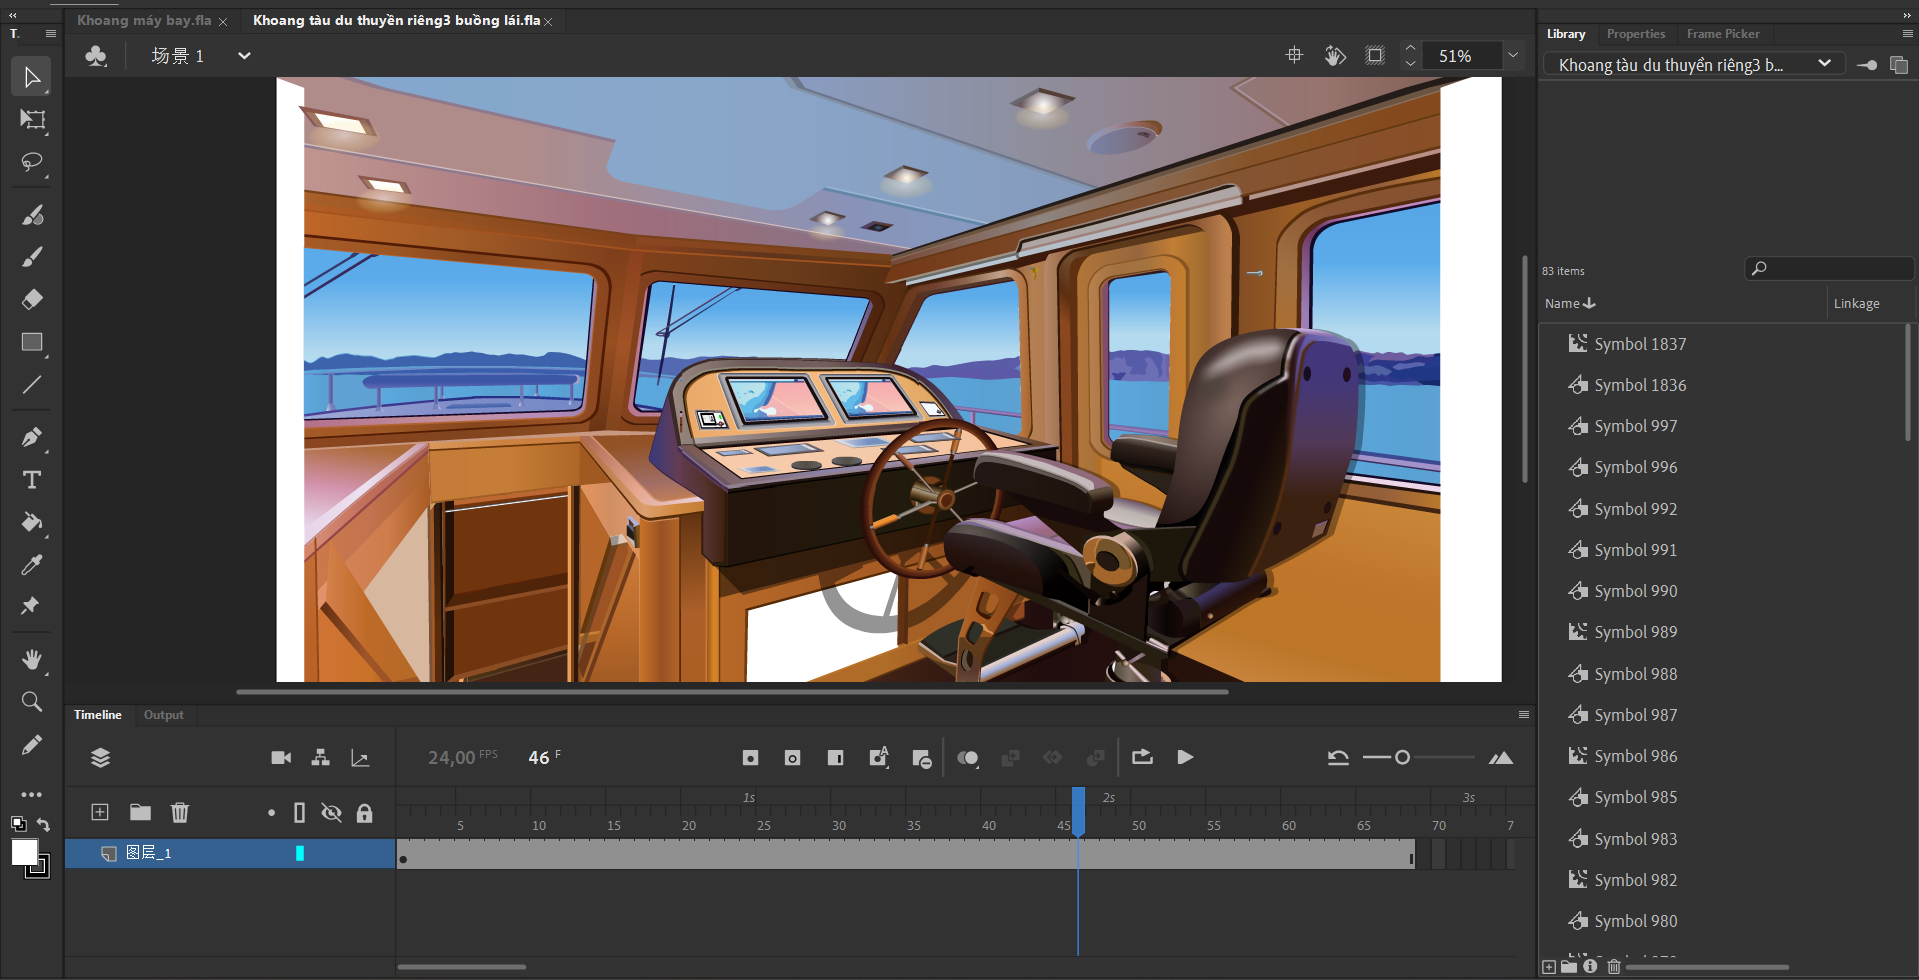This screenshot has height=980, width=1919.
Task: Expand the scene selector dropdown
Action: pyautogui.click(x=244, y=56)
